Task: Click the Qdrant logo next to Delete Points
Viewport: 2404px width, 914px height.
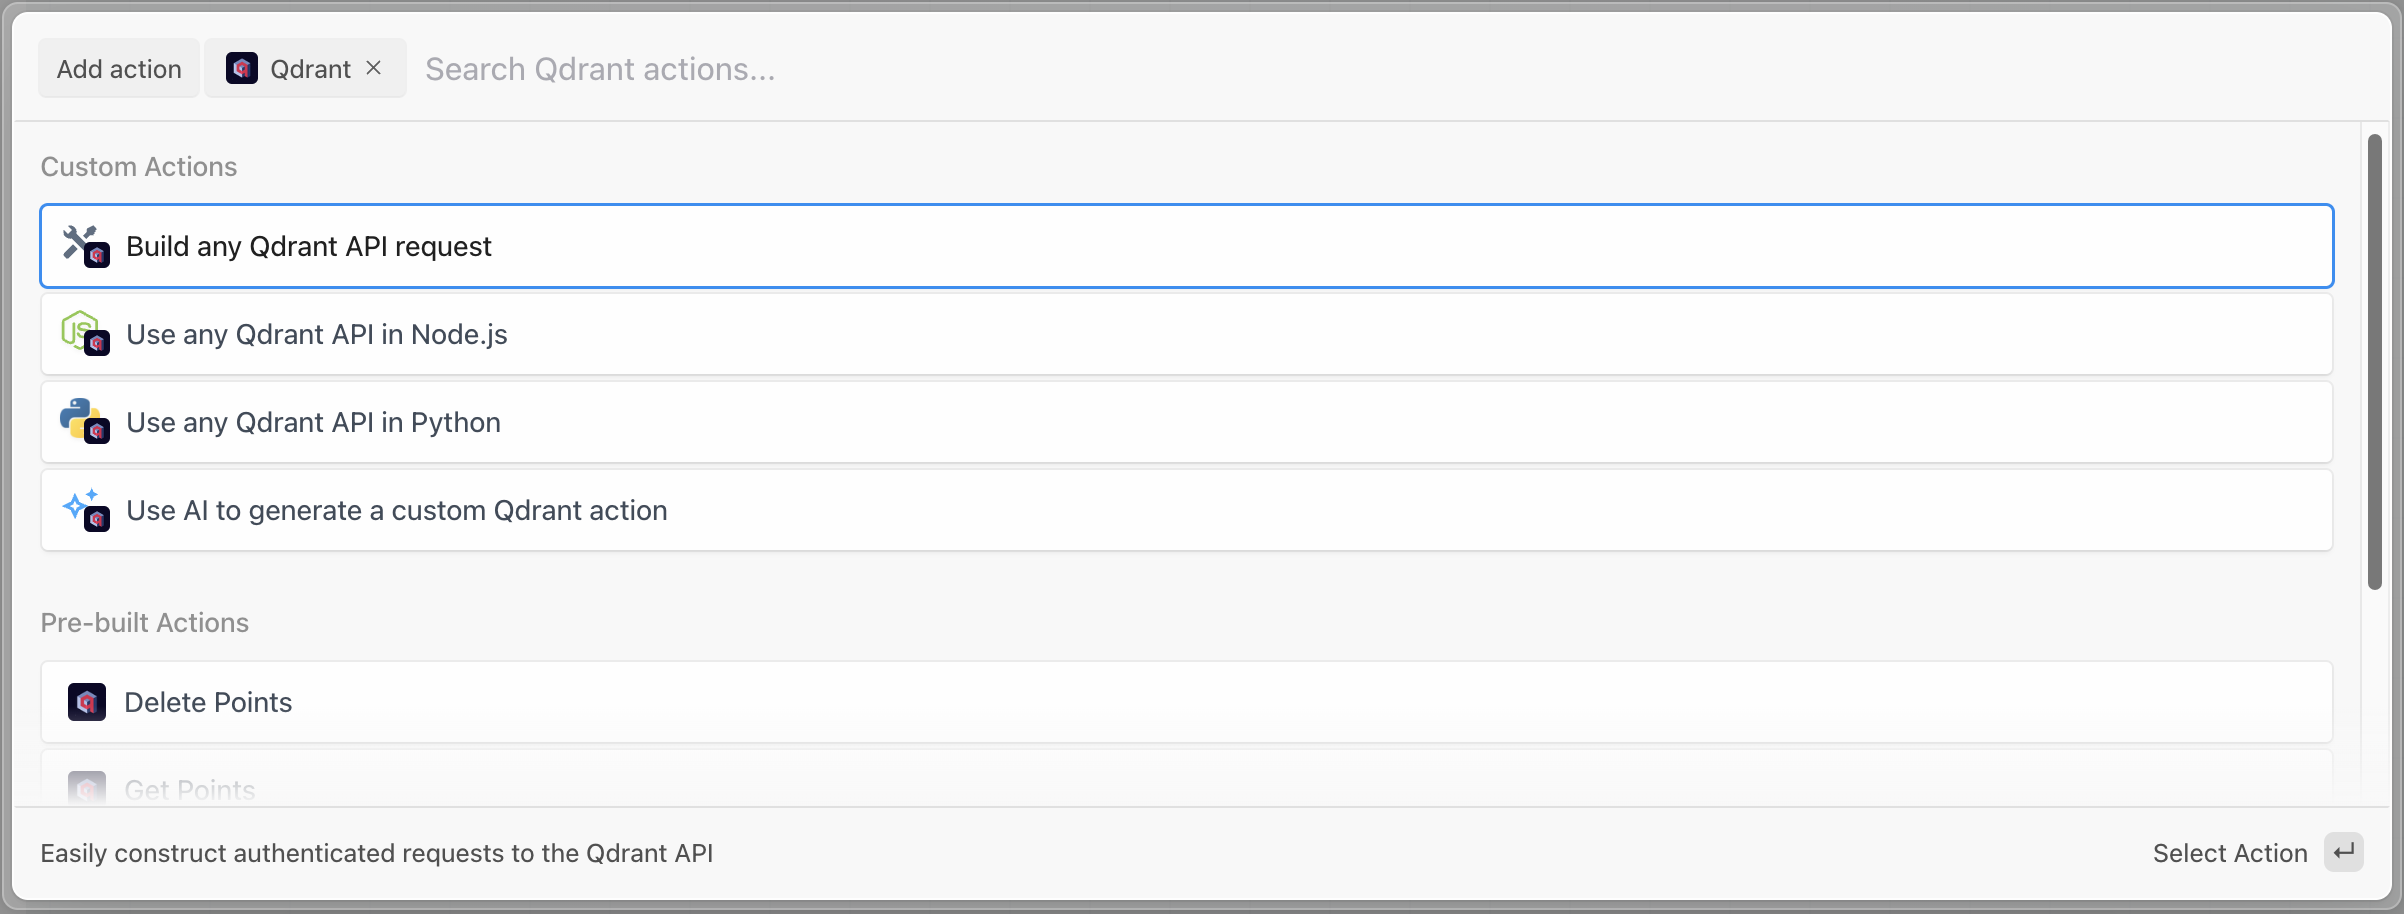Action: pyautogui.click(x=87, y=701)
